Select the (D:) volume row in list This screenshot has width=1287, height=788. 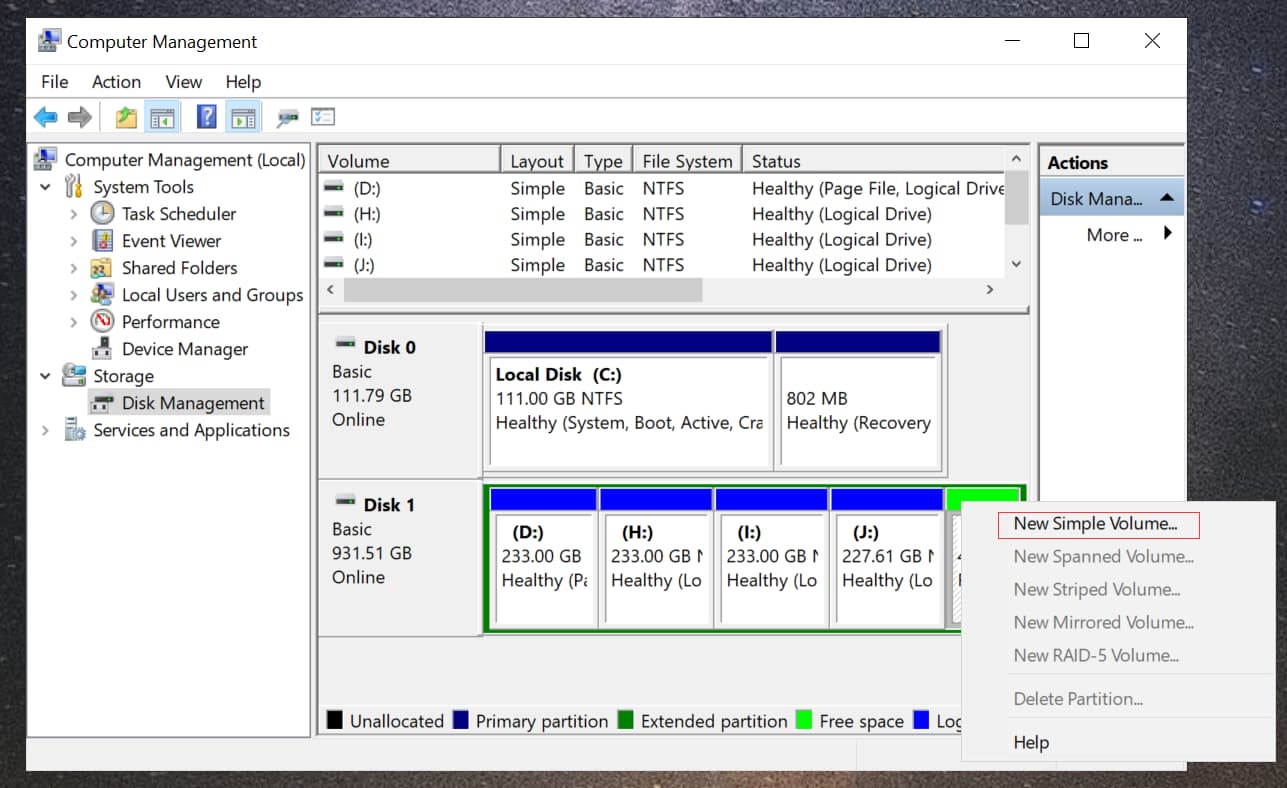tap(661, 188)
